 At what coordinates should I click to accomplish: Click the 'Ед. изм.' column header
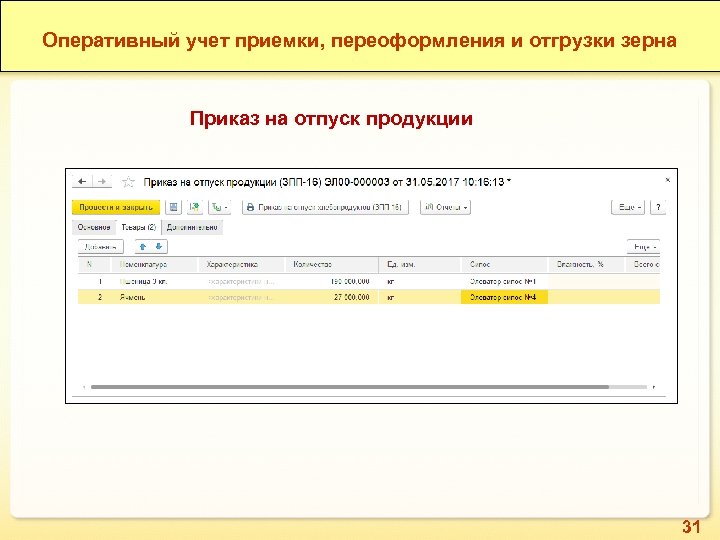(x=419, y=264)
